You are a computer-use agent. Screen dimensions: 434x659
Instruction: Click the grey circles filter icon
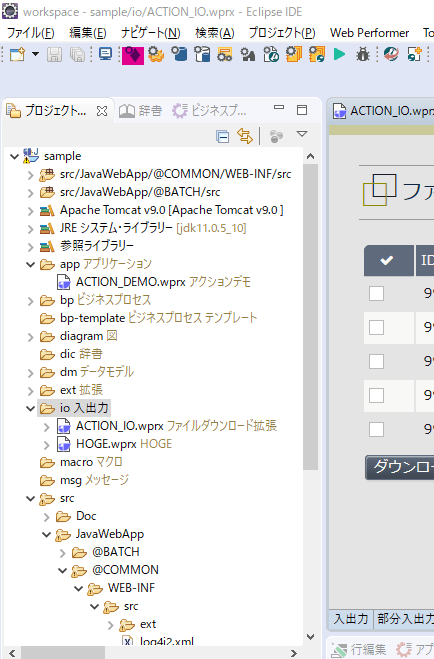tap(276, 136)
